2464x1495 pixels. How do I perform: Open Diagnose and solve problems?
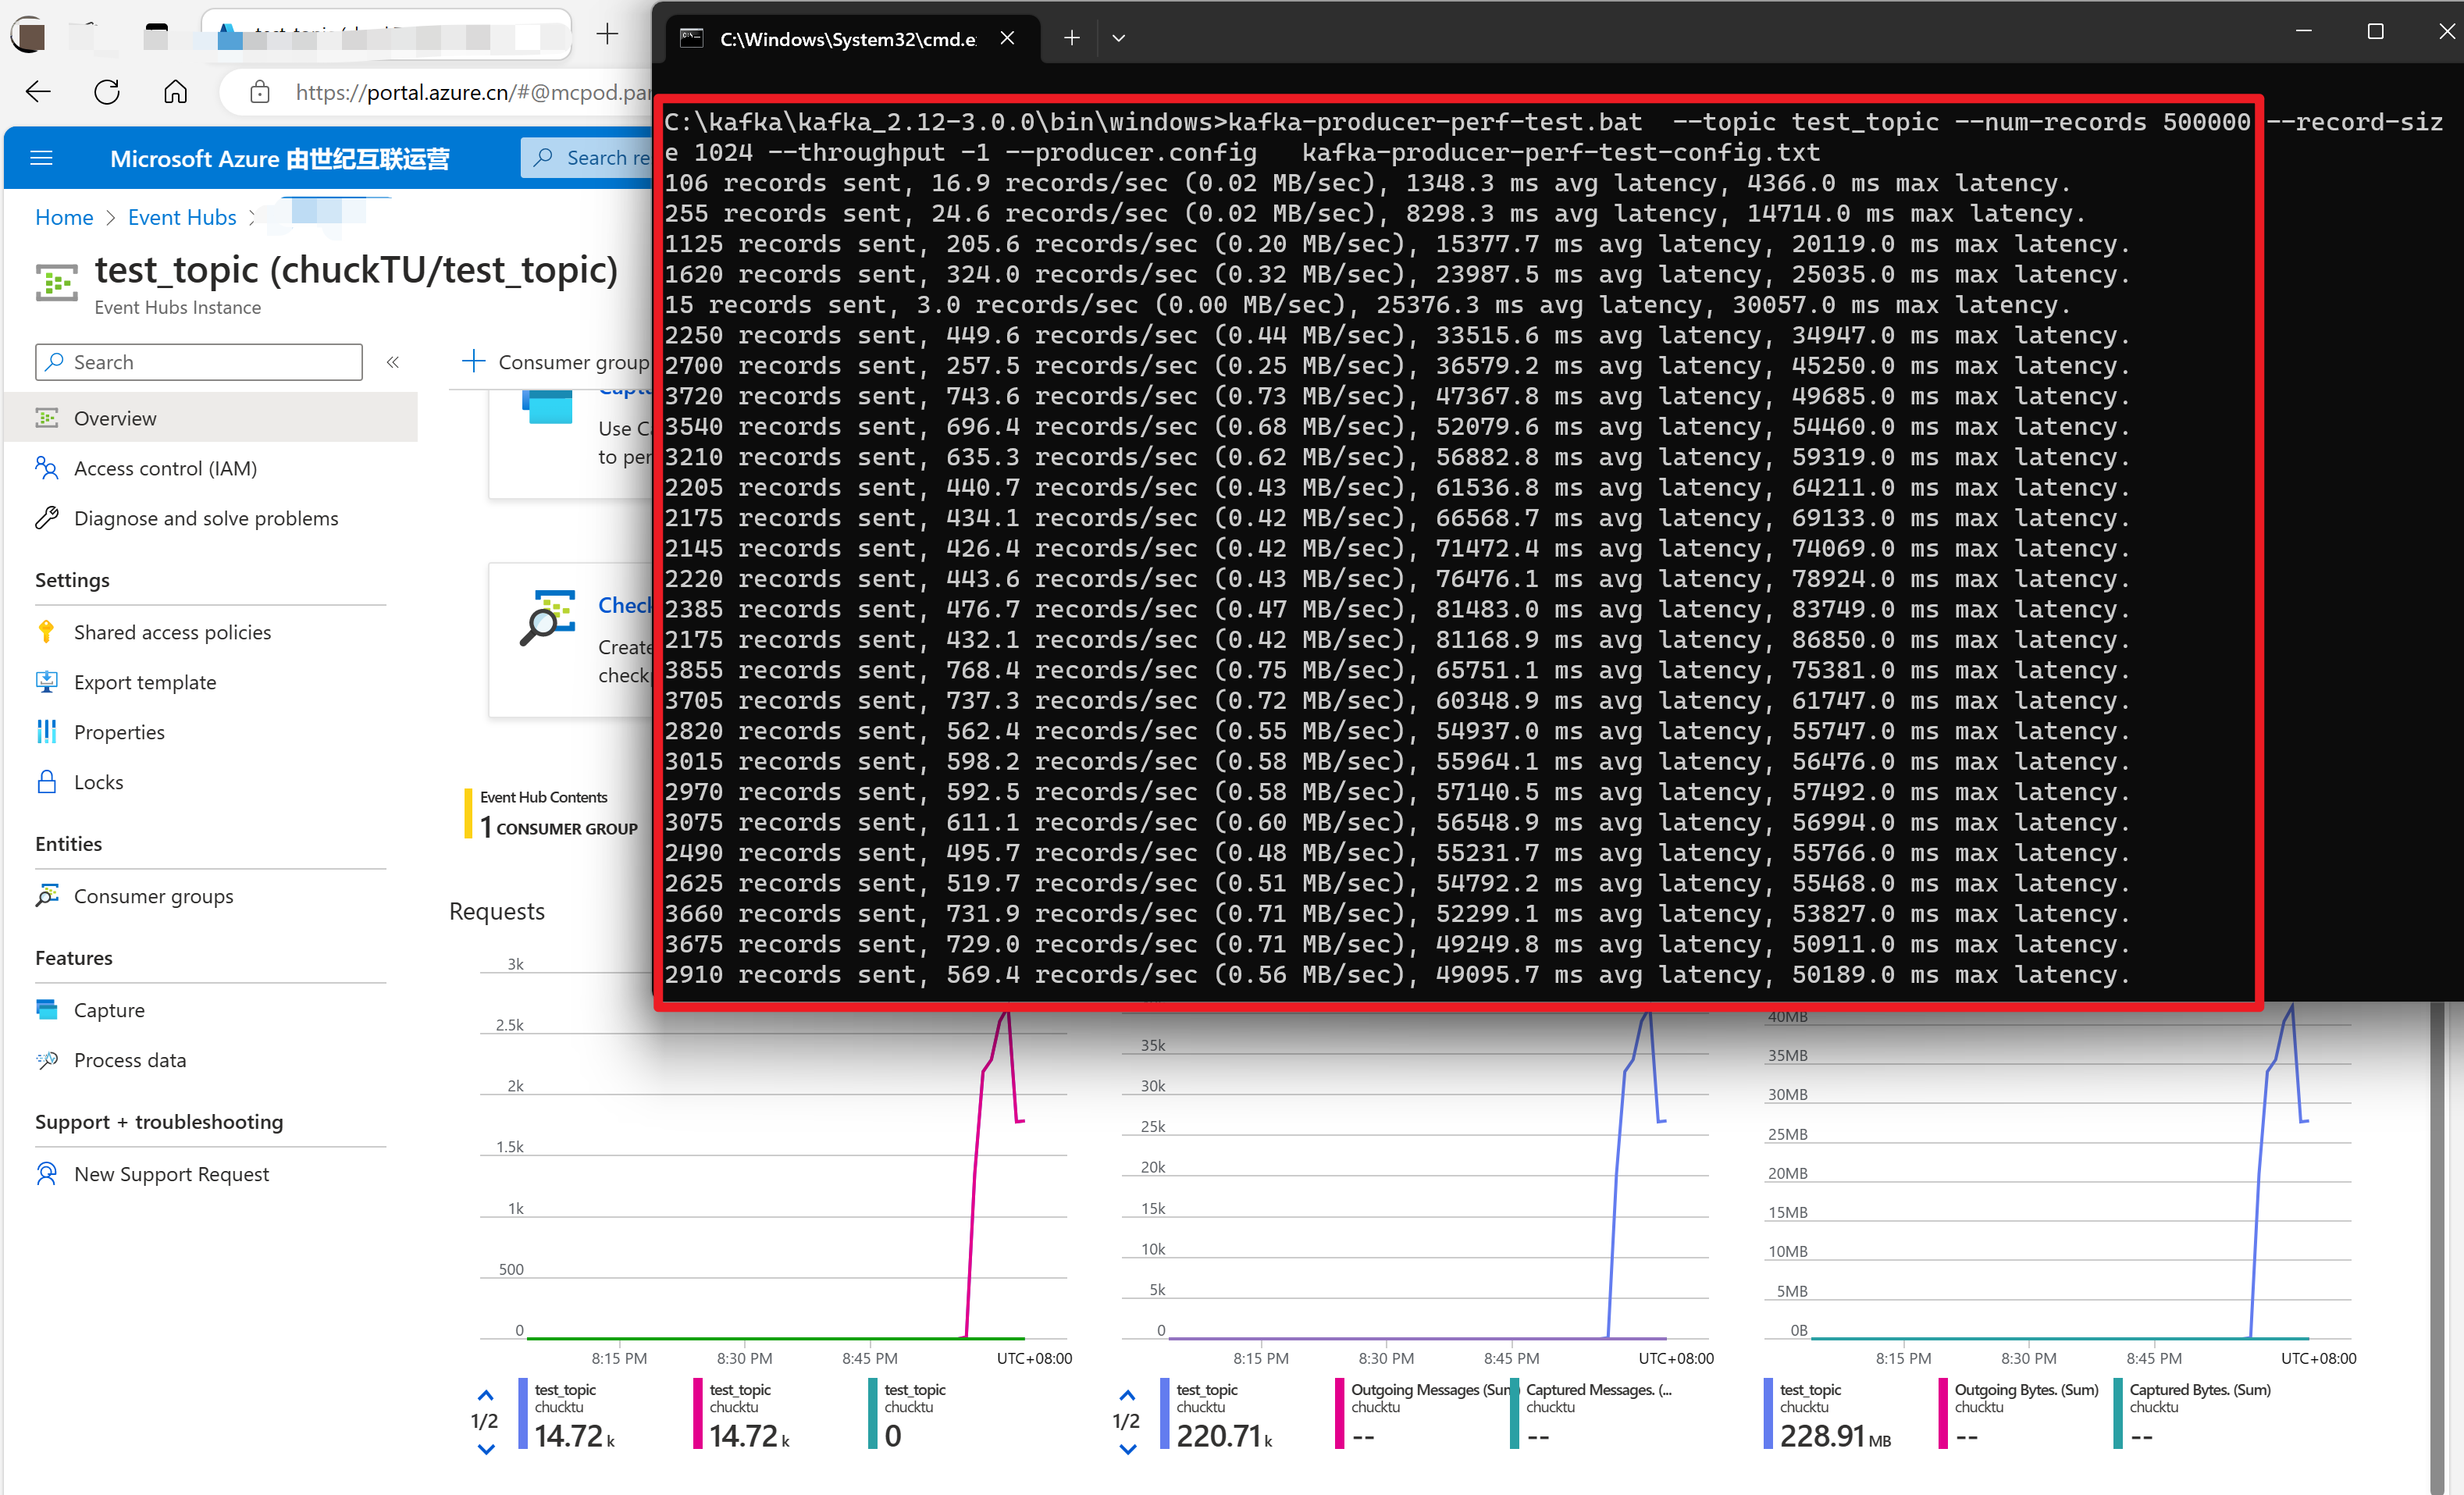(205, 518)
